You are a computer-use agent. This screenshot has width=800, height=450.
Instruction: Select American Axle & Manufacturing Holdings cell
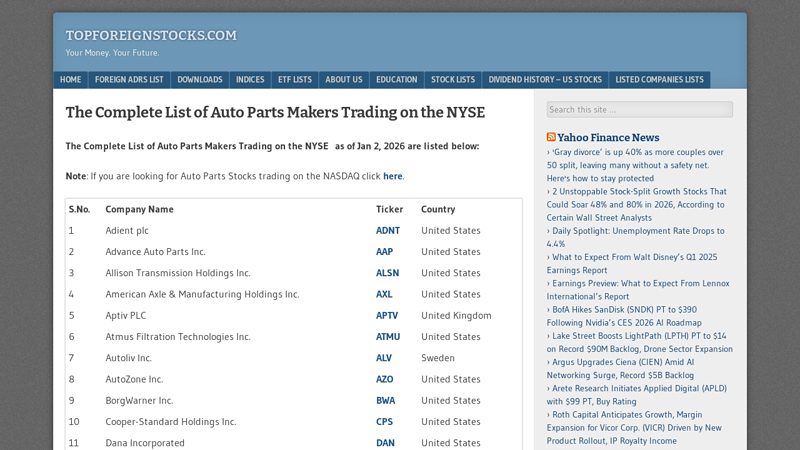coord(202,294)
